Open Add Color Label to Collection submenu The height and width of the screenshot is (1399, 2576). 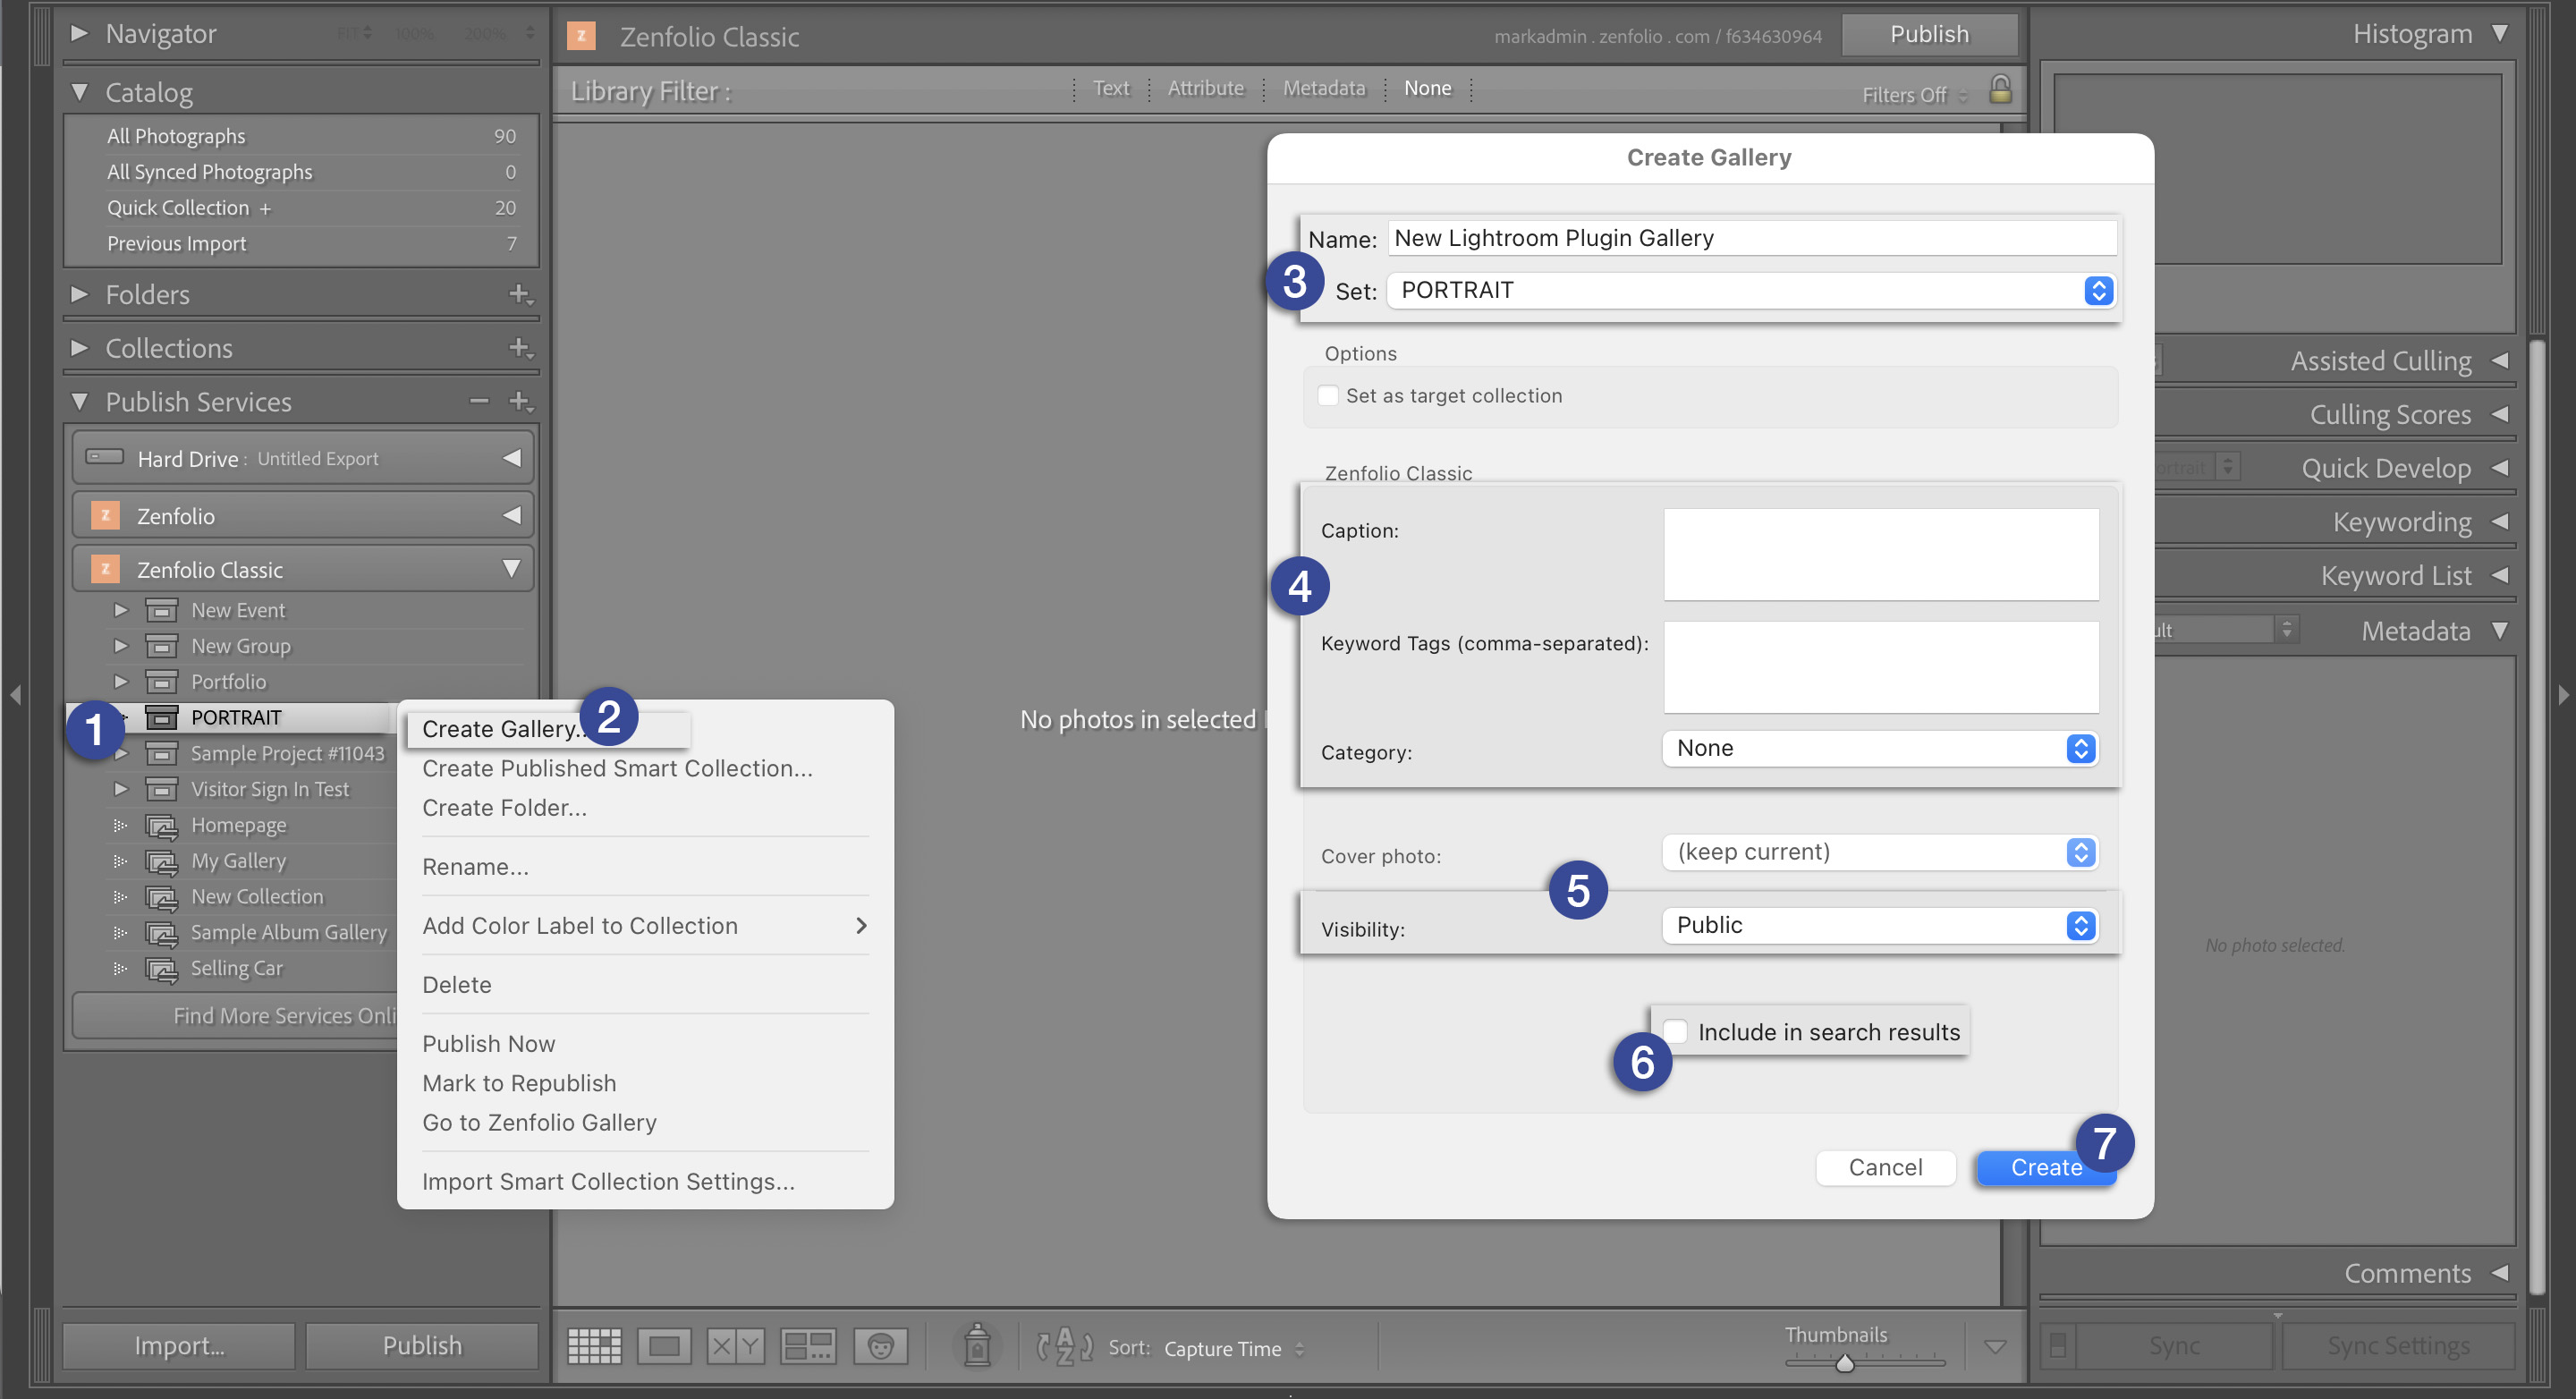645,925
